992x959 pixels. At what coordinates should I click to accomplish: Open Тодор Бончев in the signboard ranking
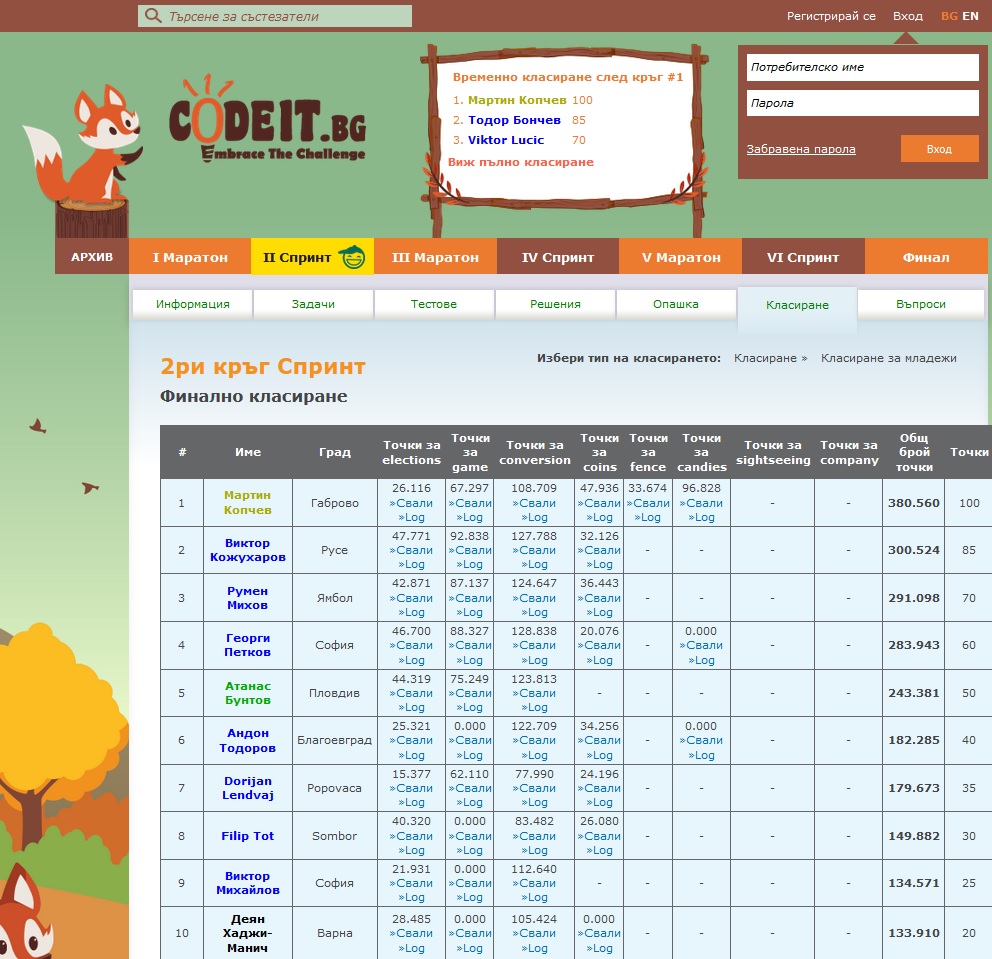(x=514, y=120)
